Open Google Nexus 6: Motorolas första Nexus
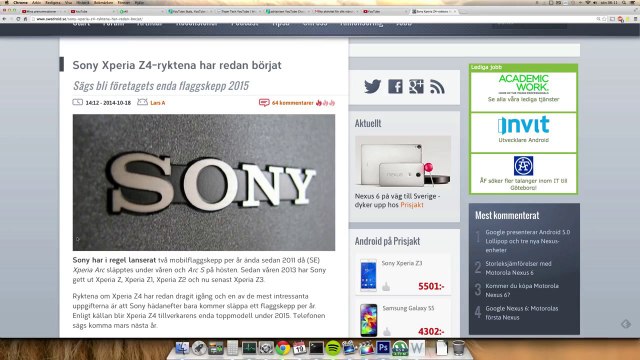The image size is (640, 360). coord(521,313)
